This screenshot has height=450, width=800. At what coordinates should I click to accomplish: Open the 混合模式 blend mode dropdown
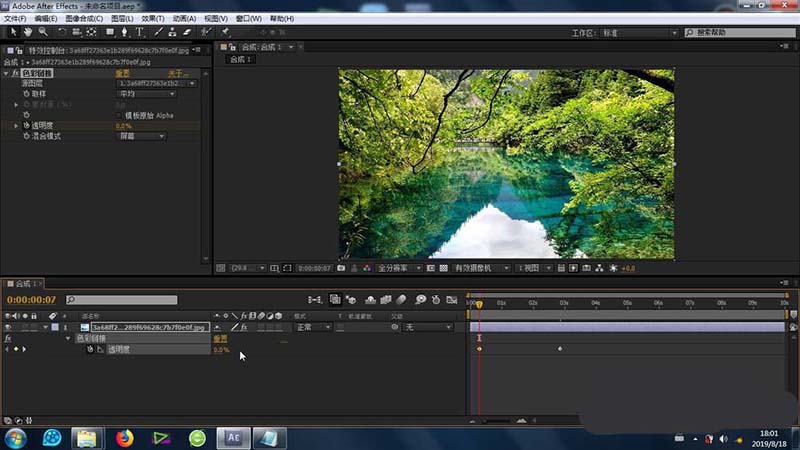point(140,136)
